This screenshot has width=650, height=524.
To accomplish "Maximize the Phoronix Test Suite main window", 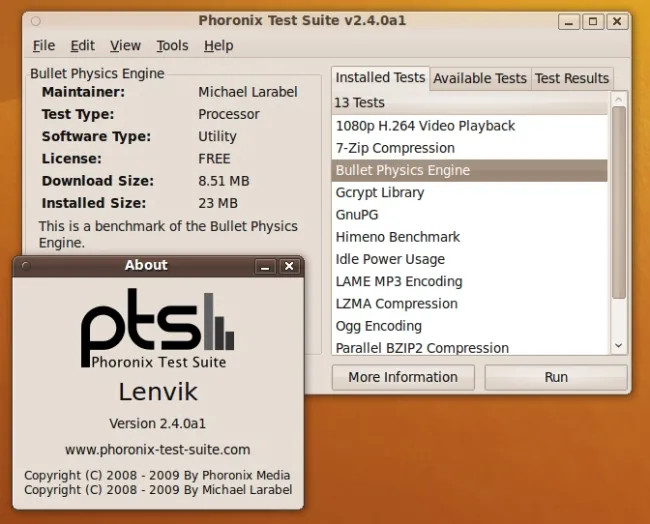I will coord(593,22).
